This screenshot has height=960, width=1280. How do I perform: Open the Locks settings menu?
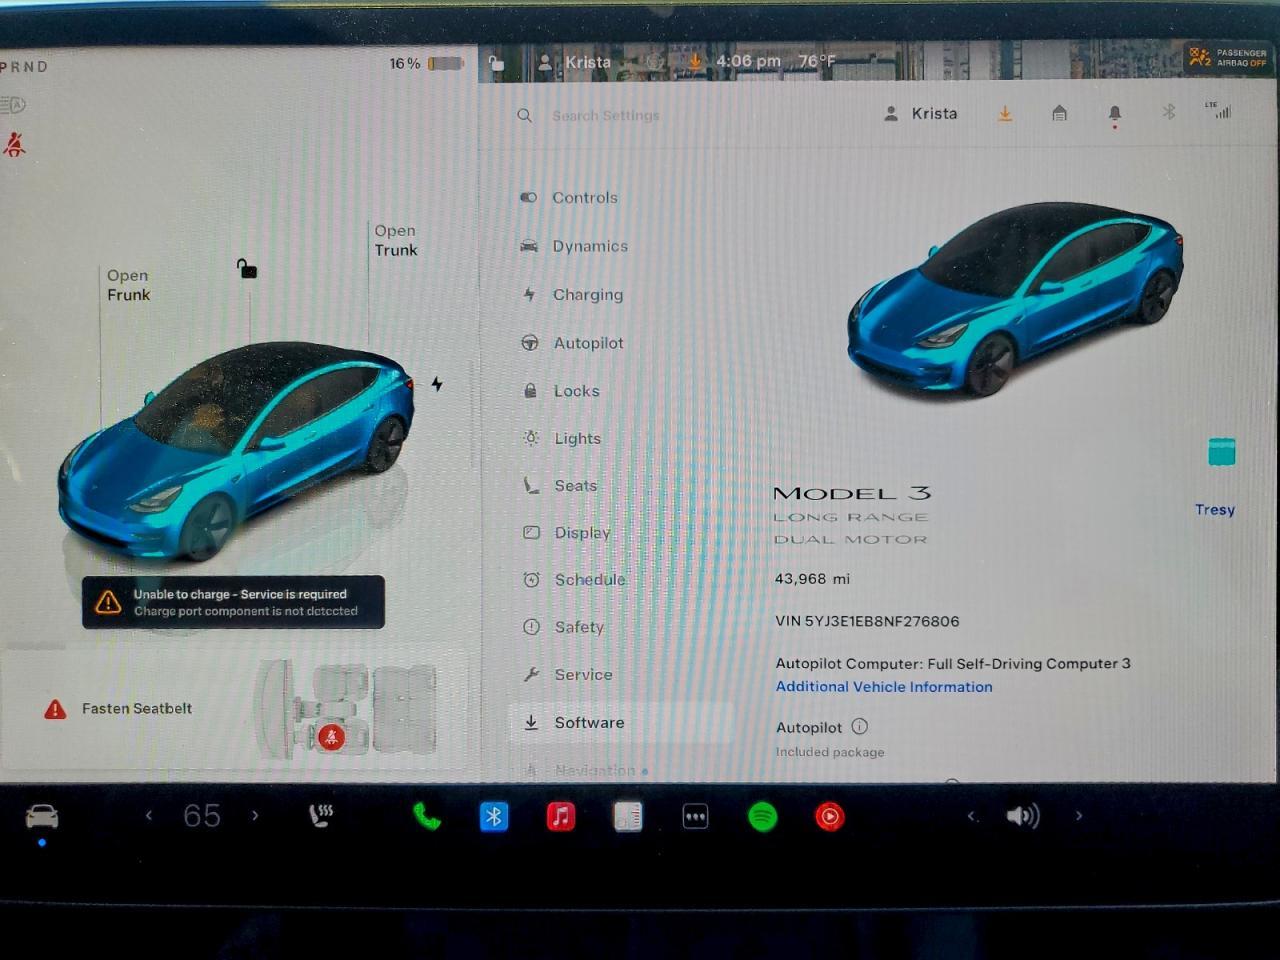[x=561, y=391]
